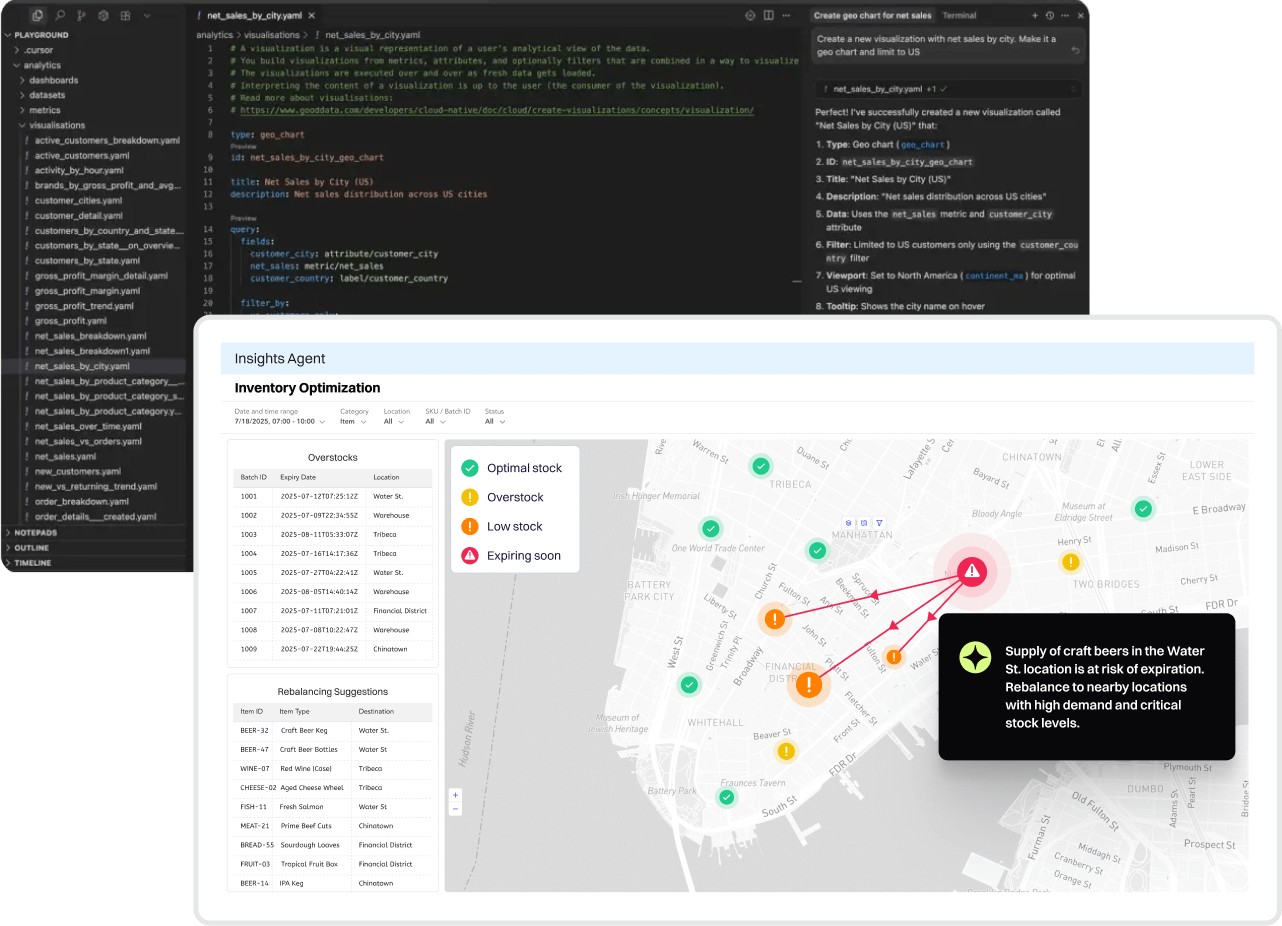Select the filter funnel icon on the map
The height and width of the screenshot is (926, 1282).
coord(878,523)
